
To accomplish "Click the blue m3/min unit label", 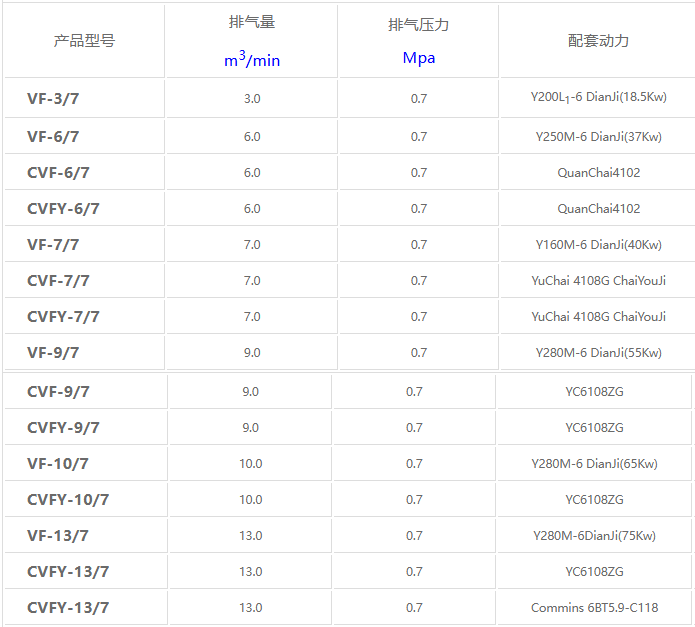I will (x=251, y=59).
